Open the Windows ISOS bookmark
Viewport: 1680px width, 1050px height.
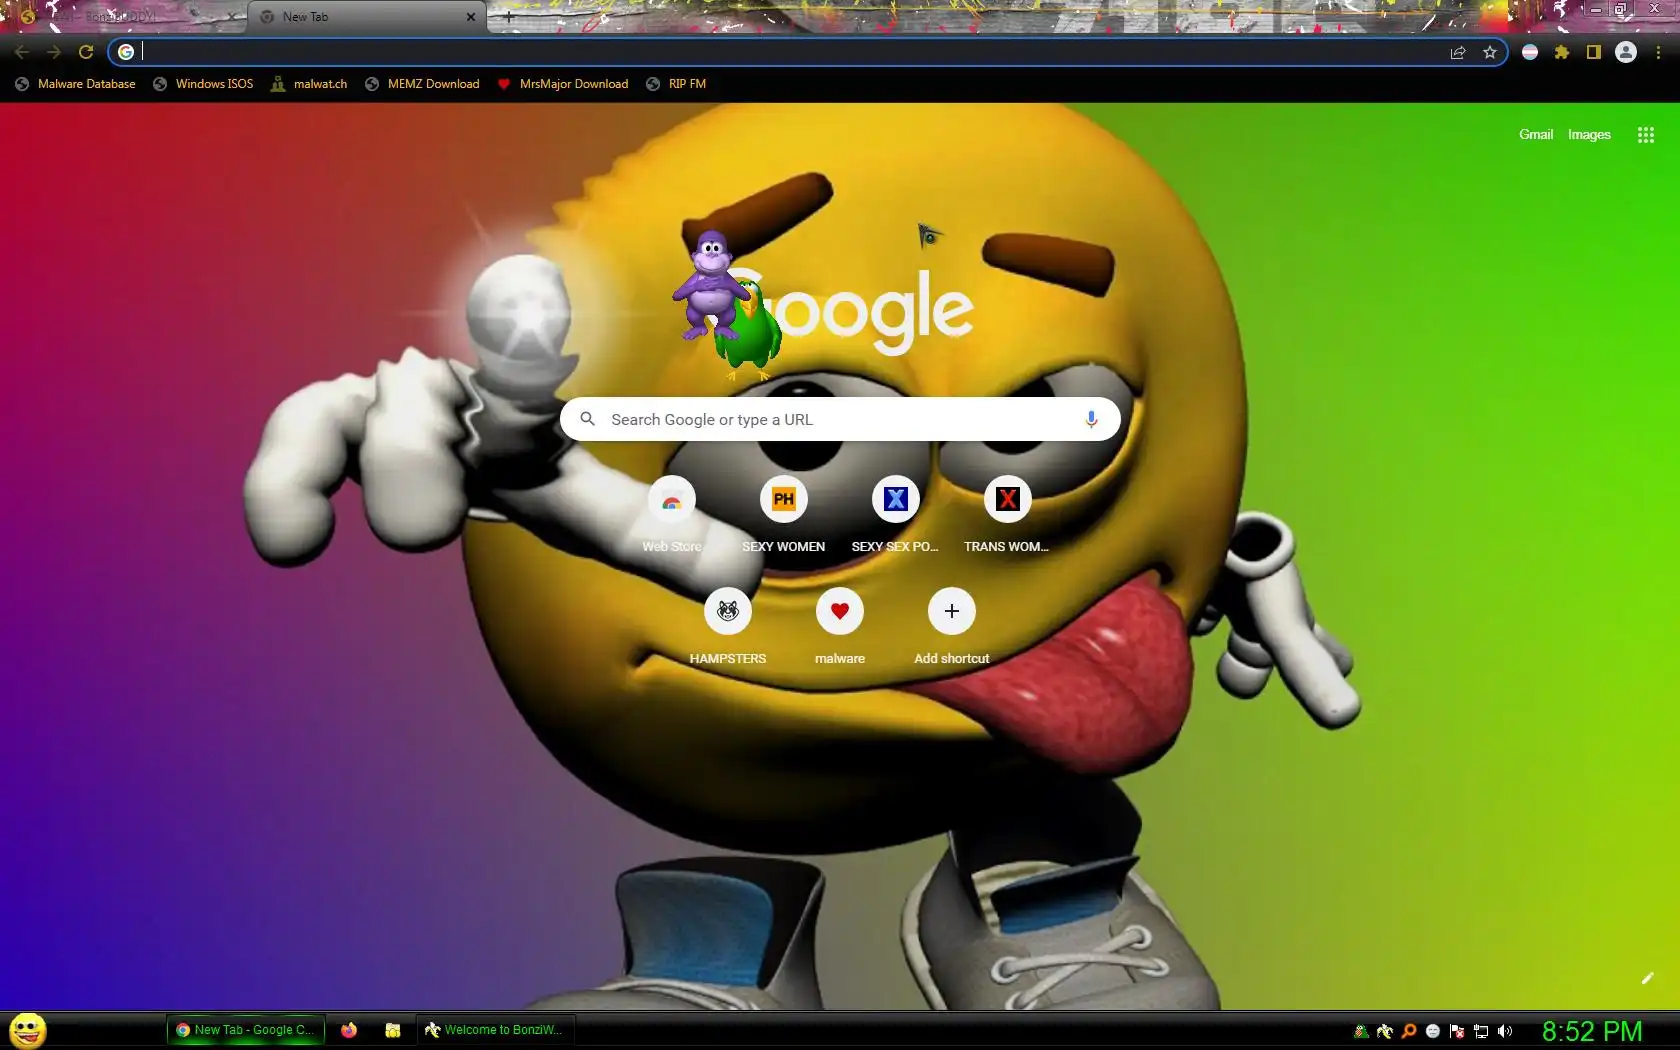click(203, 84)
